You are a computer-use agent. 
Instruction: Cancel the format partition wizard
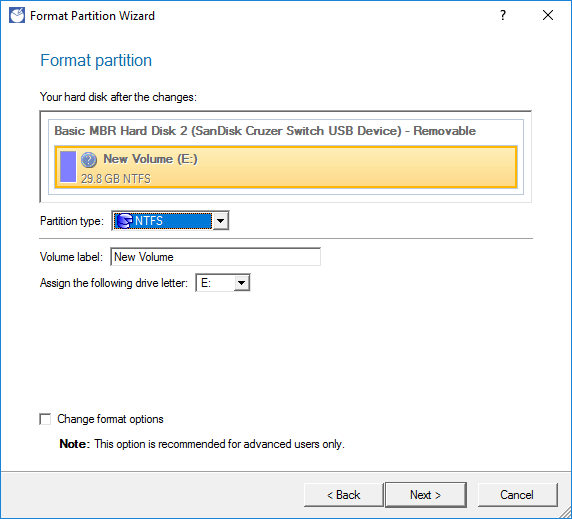pos(517,495)
